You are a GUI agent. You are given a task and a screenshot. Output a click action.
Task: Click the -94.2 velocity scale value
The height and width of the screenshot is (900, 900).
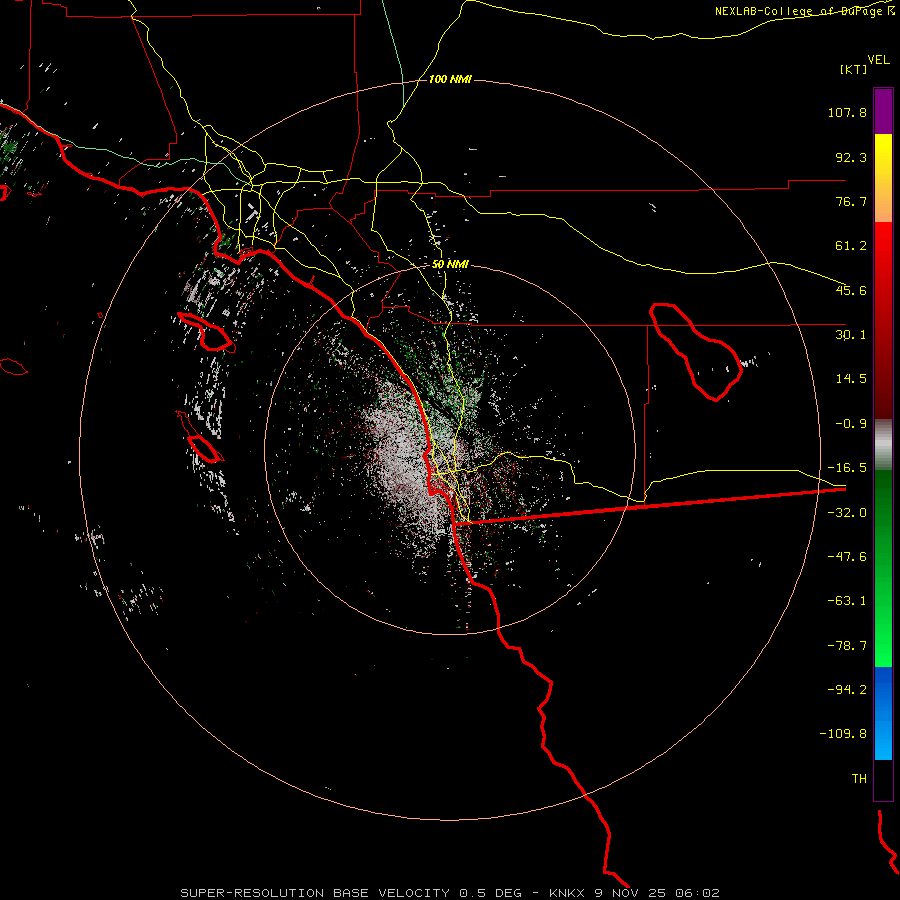pos(847,689)
